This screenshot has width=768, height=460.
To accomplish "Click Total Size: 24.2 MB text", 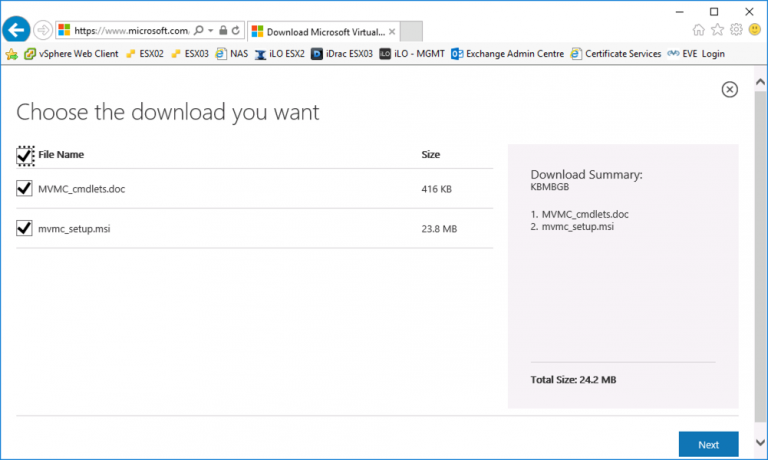I will (x=574, y=380).
